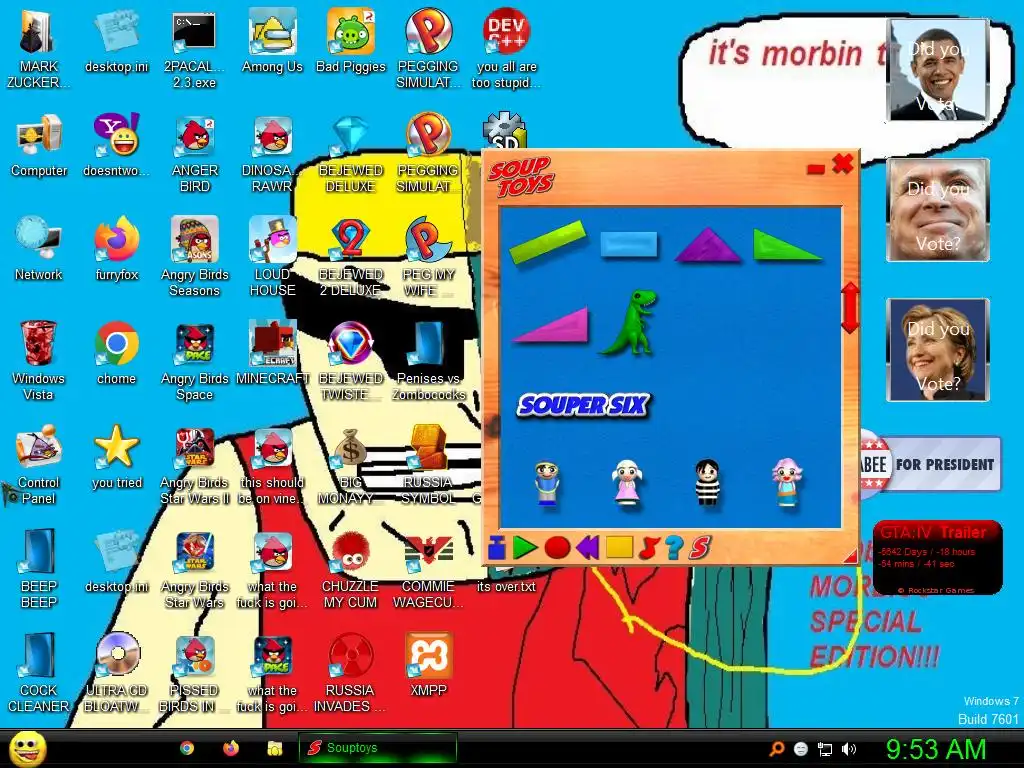
Task: Select the white-haired girl in pink dress
Action: pyautogui.click(x=628, y=482)
